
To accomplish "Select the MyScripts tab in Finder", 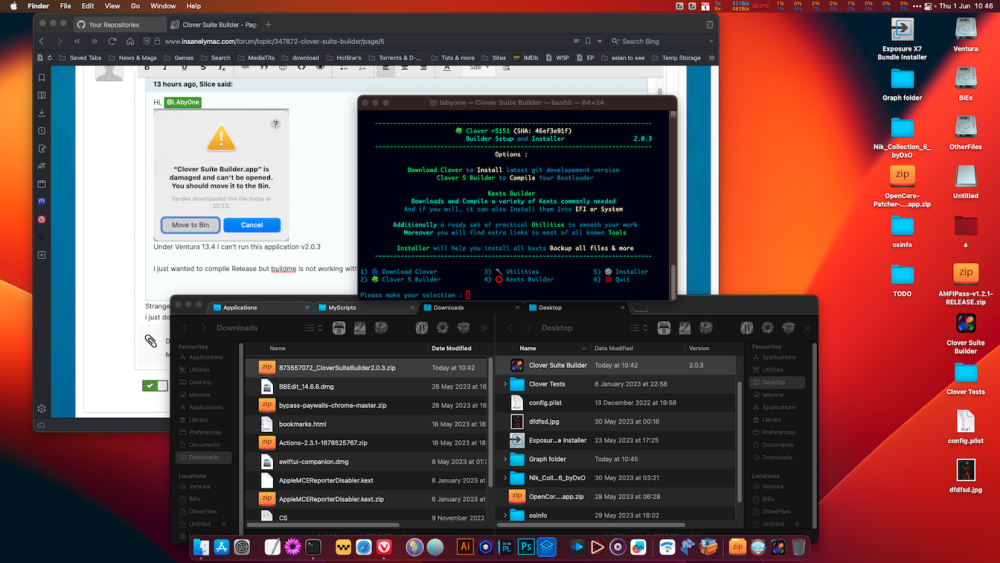I will [x=366, y=307].
